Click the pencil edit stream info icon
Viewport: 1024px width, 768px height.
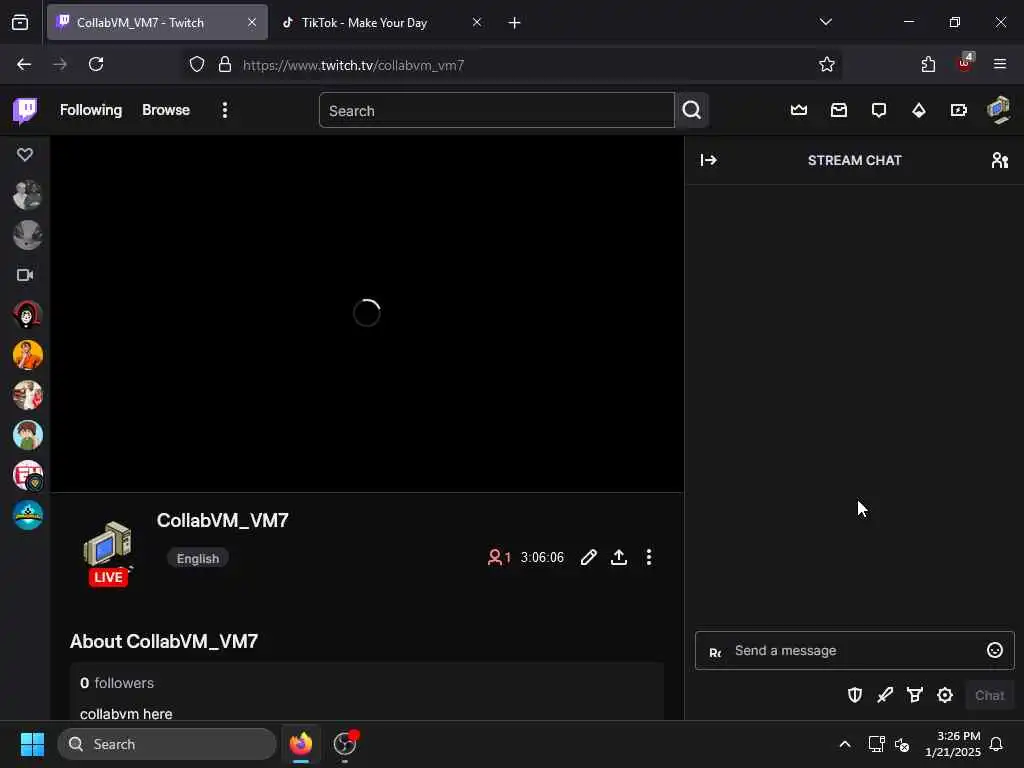(588, 557)
